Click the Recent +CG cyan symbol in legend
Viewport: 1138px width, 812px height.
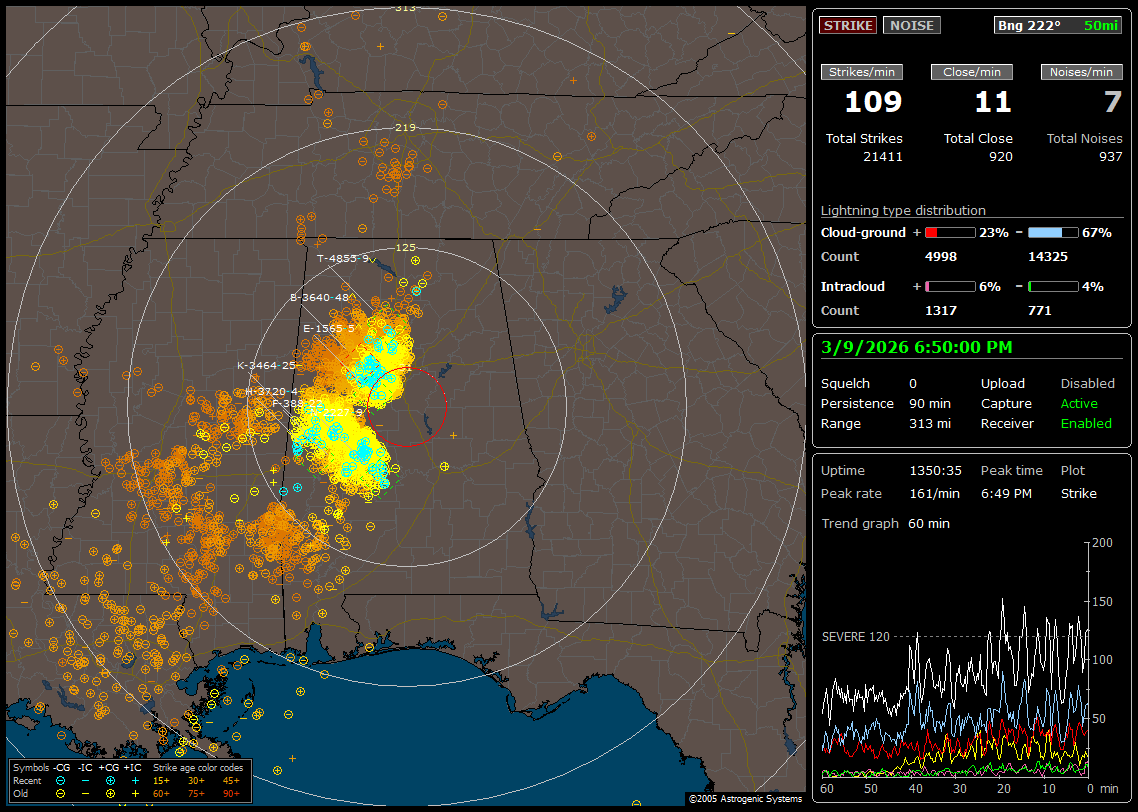[x=110, y=780]
